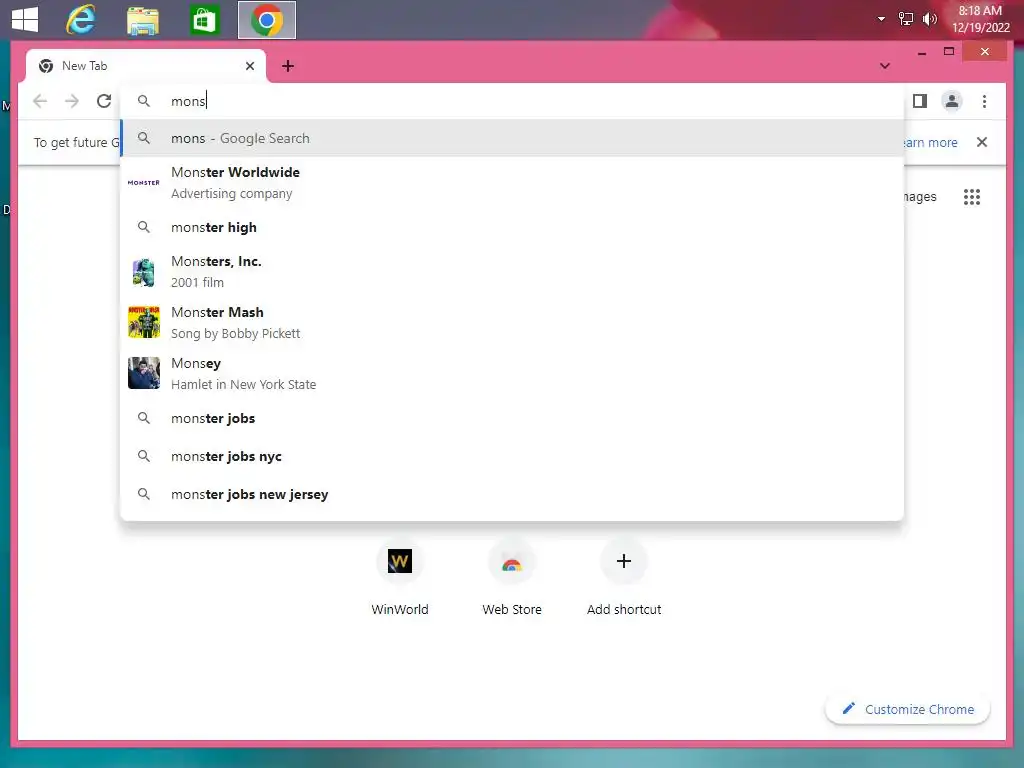The image size is (1024, 768).
Task: Open a new tab with plus button
Action: pos(288,66)
